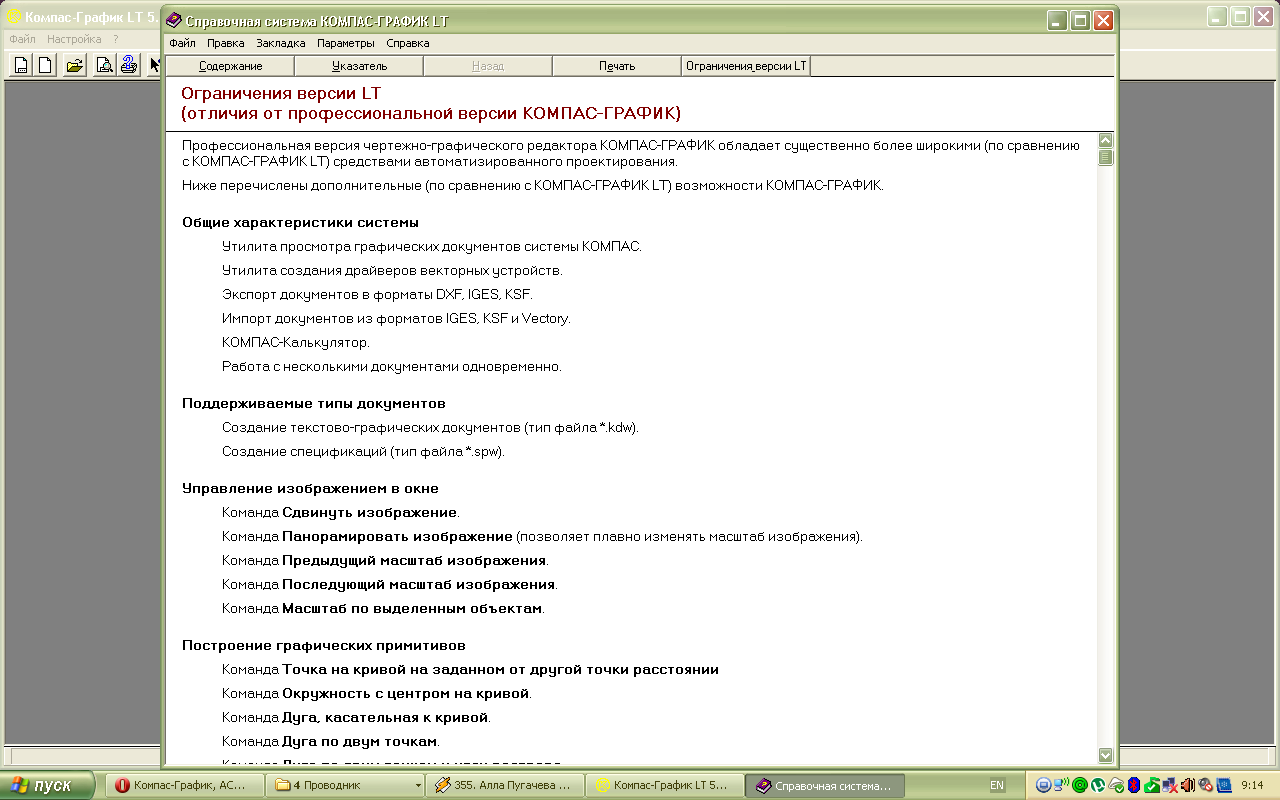Click the Содержание button

(230, 66)
